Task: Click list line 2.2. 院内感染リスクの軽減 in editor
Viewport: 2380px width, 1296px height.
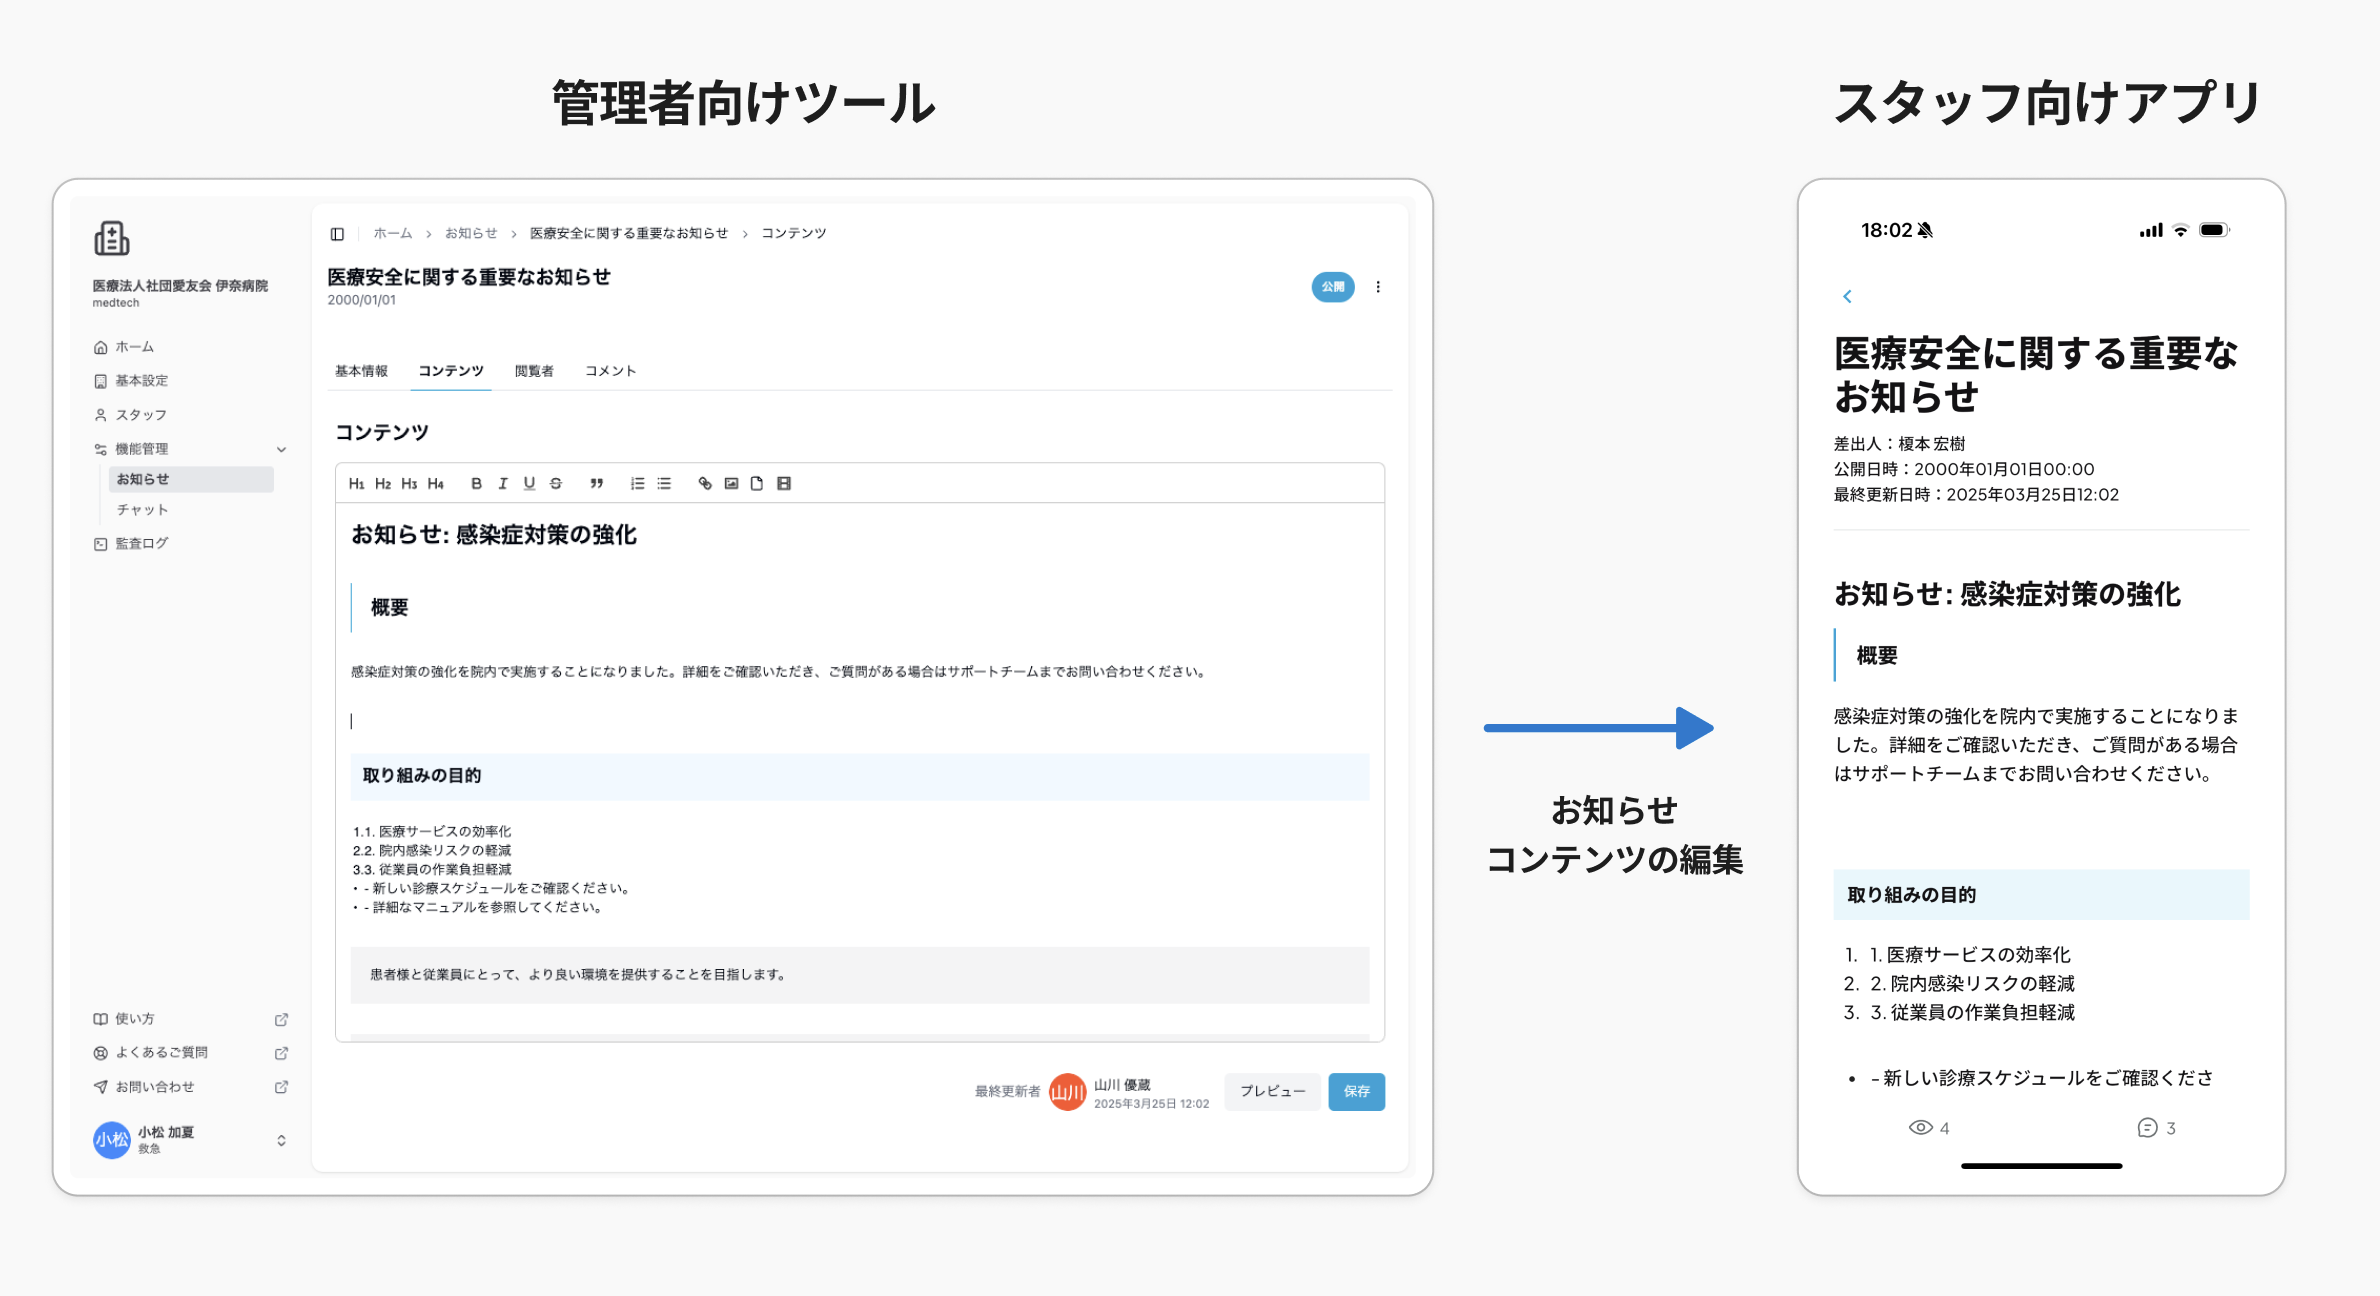Action: pos(432,851)
